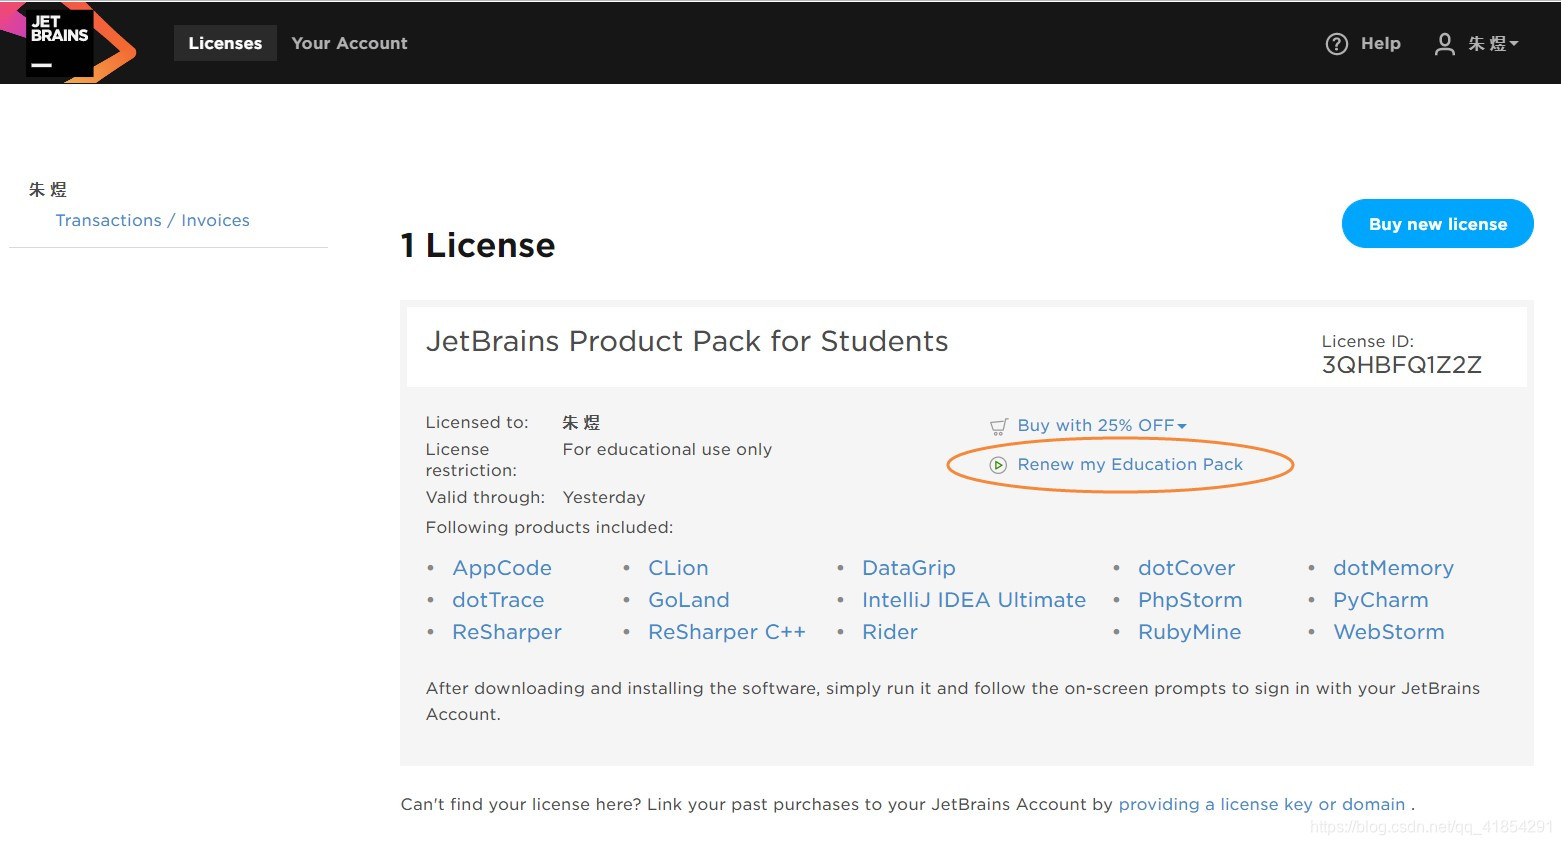Expand the user account dropdown arrow
The image size is (1561, 845).
tap(1514, 44)
